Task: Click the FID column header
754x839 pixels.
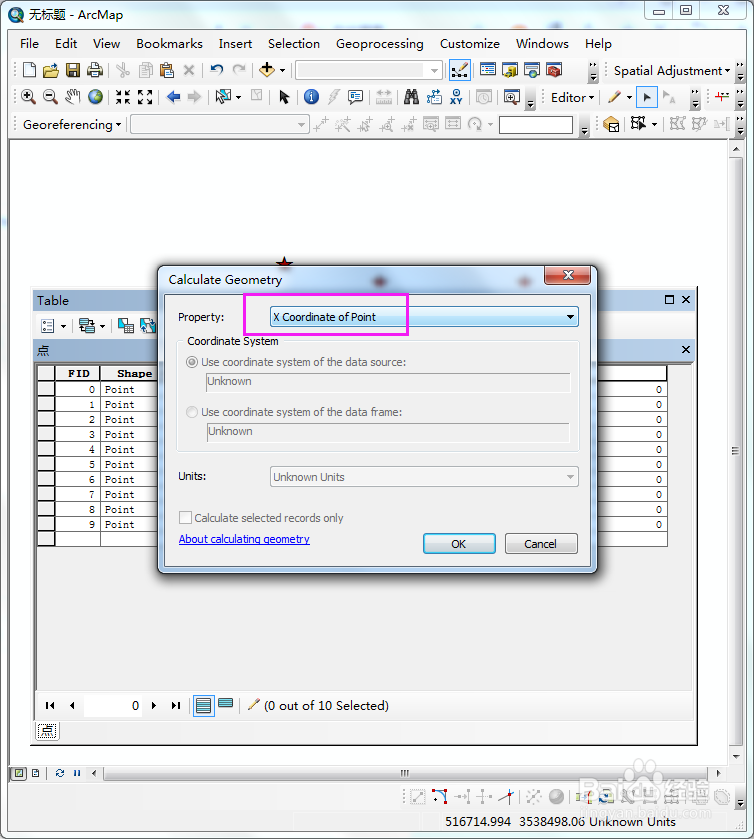Action: point(78,373)
